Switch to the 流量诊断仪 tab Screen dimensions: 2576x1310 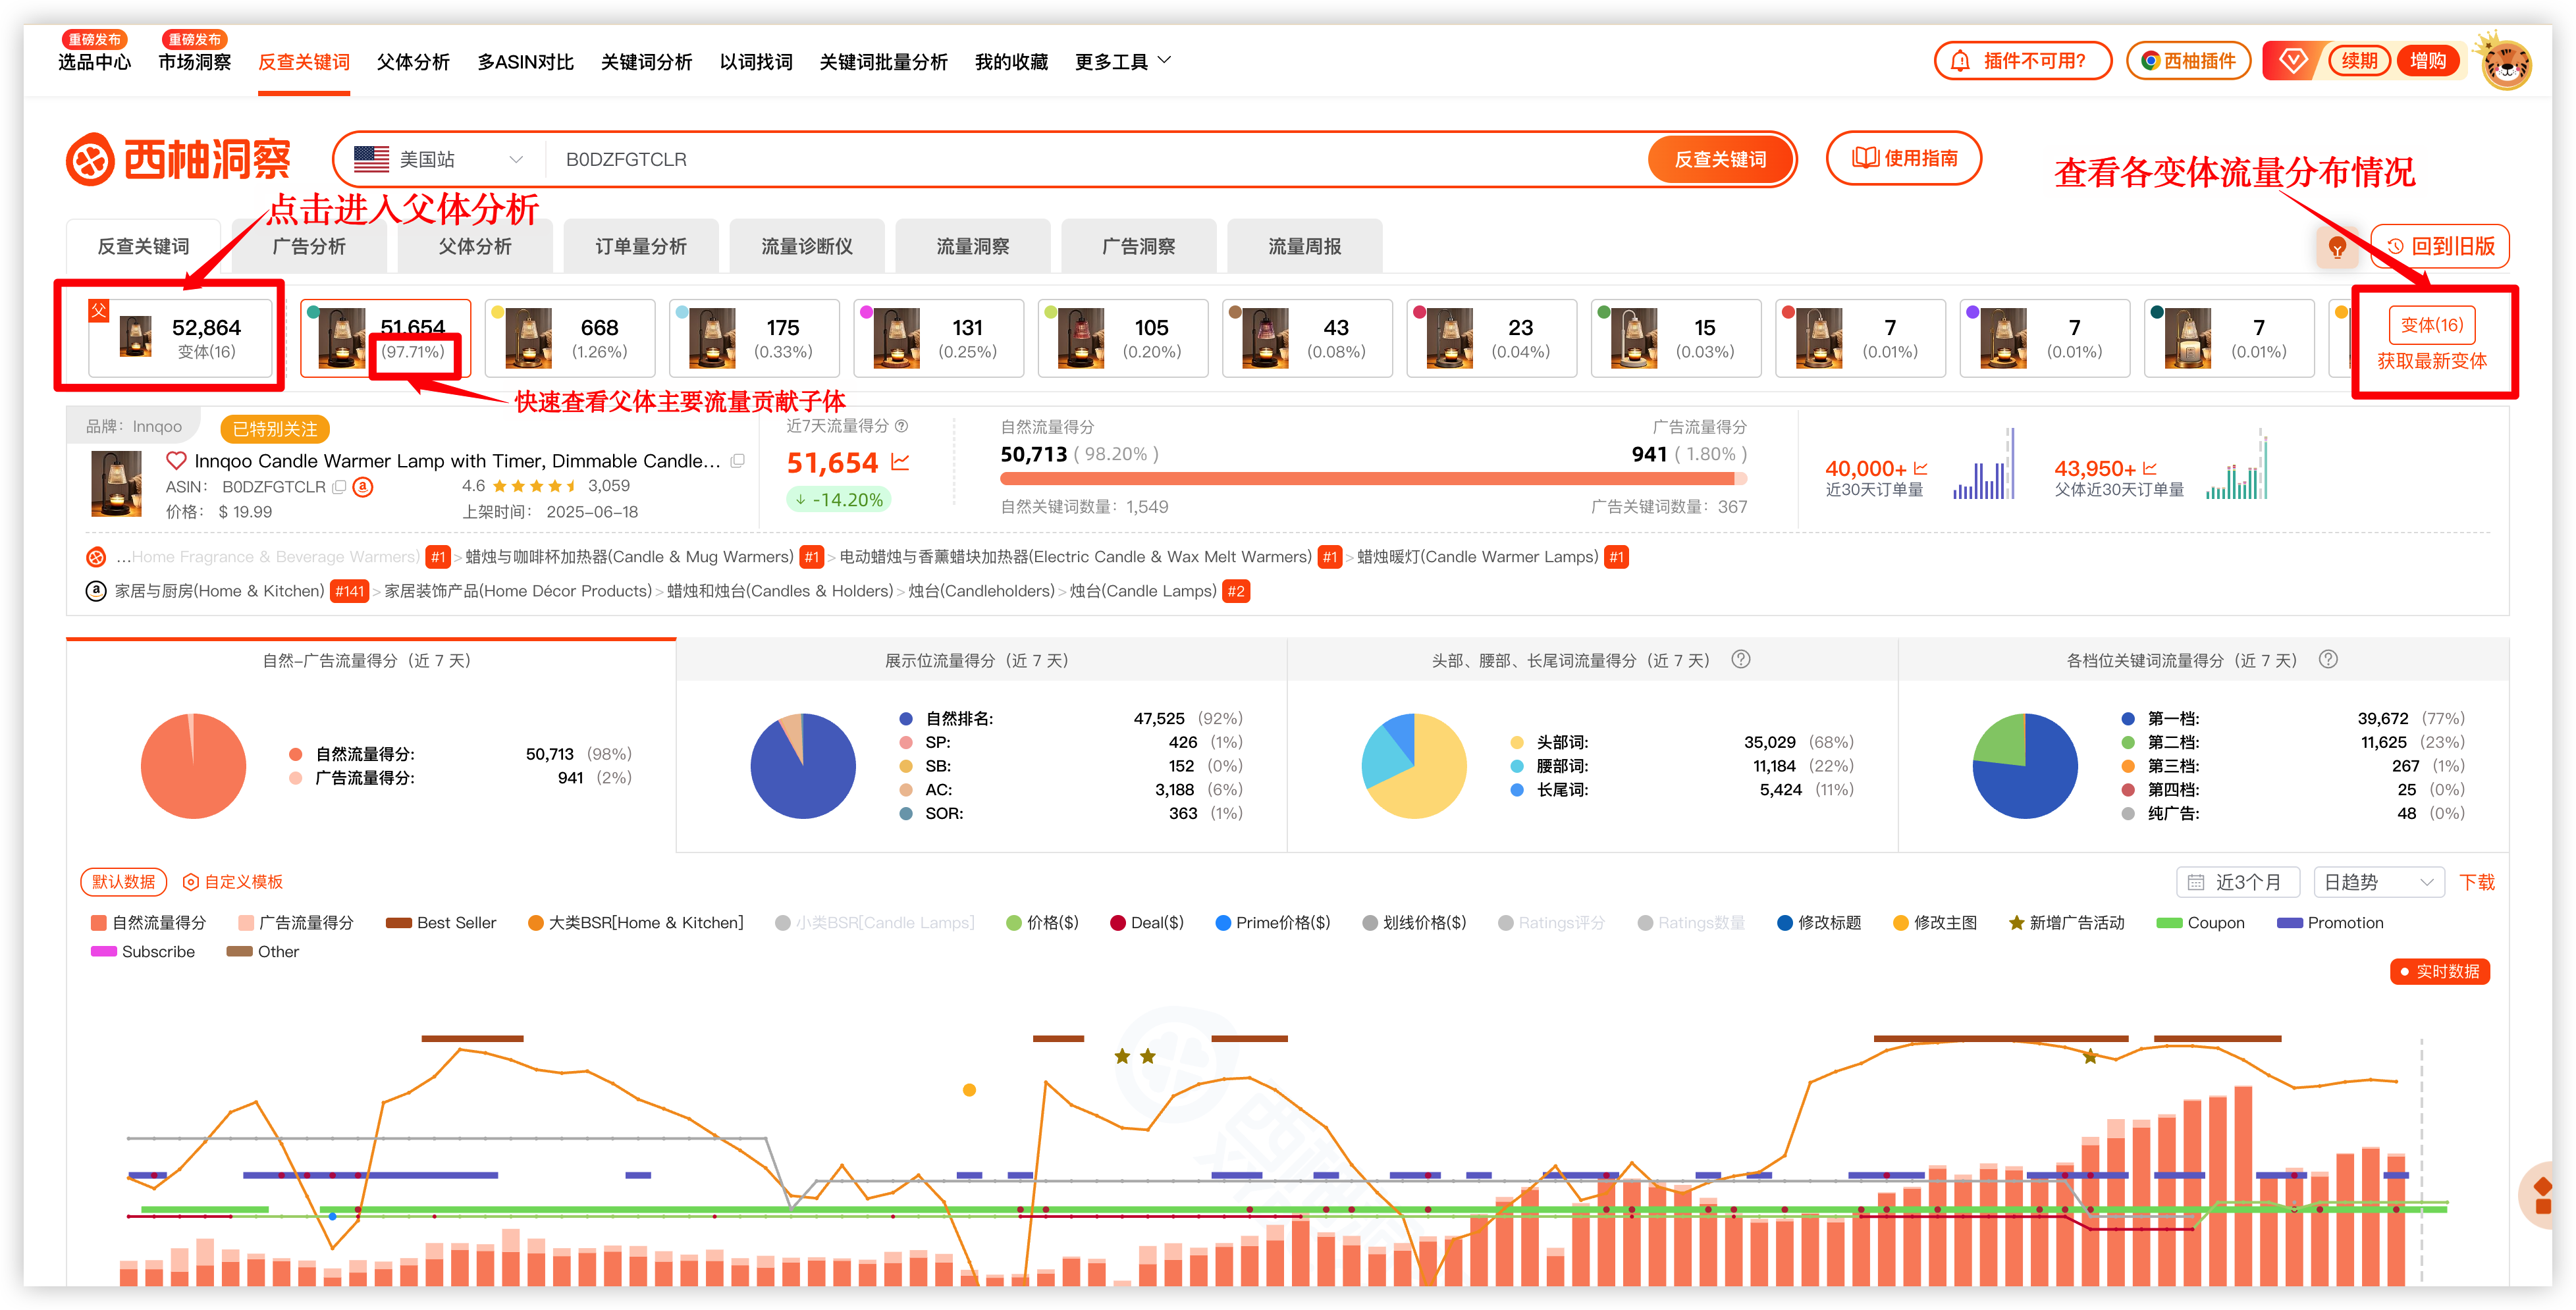pyautogui.click(x=807, y=246)
